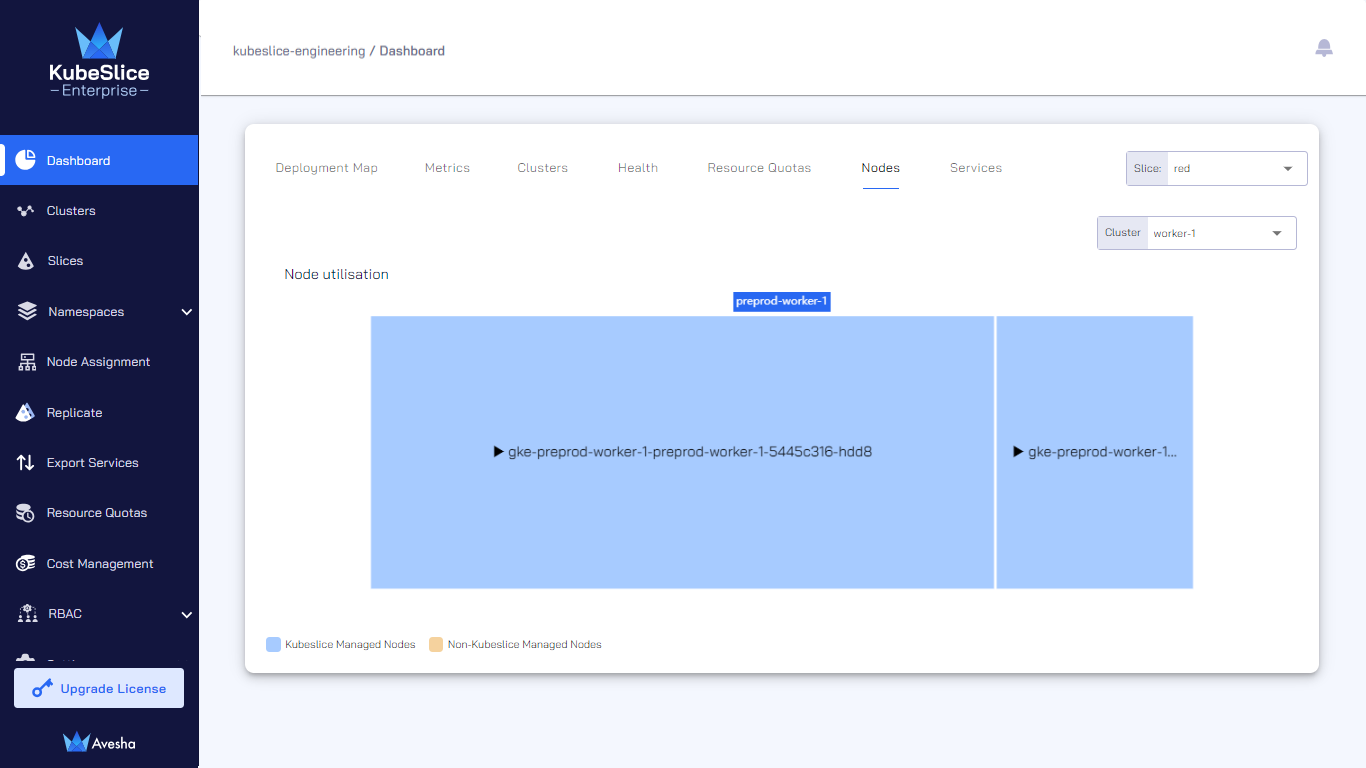Open Replicate page in sidebar

[99, 412]
